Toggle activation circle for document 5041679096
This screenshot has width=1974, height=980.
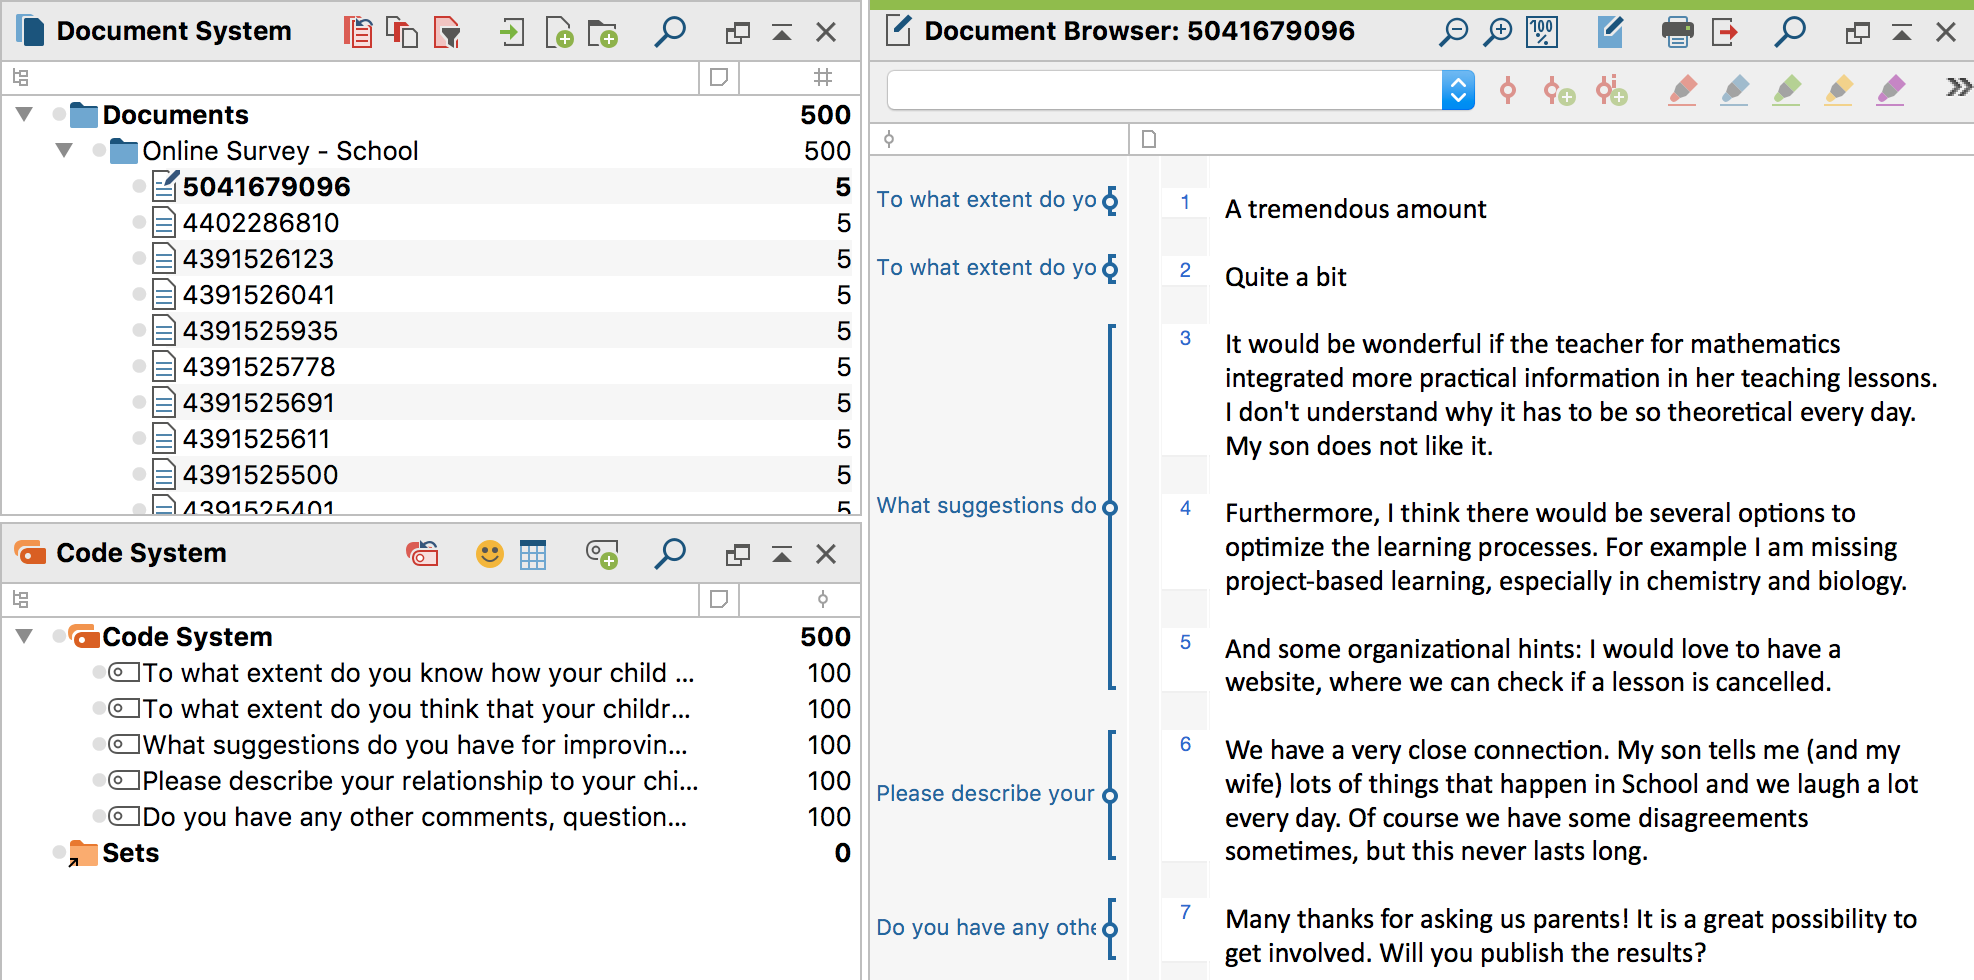pos(139,186)
